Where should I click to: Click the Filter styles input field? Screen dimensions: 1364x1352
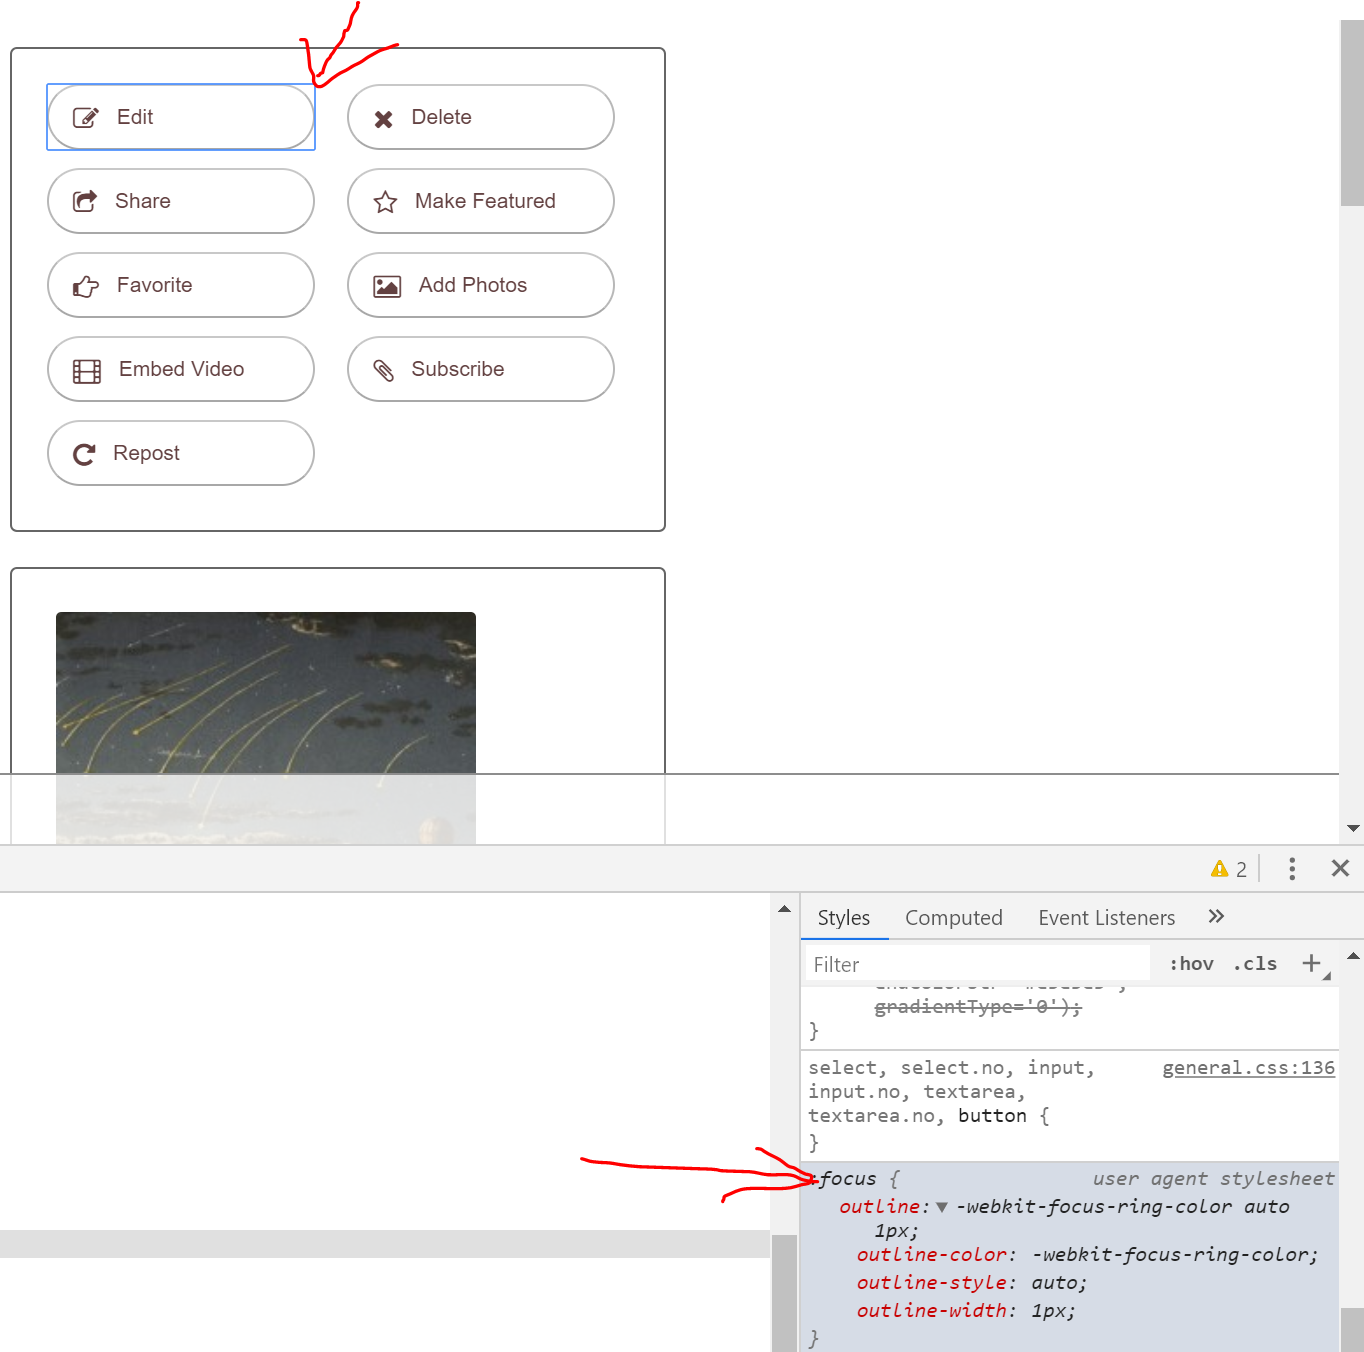pos(976,964)
